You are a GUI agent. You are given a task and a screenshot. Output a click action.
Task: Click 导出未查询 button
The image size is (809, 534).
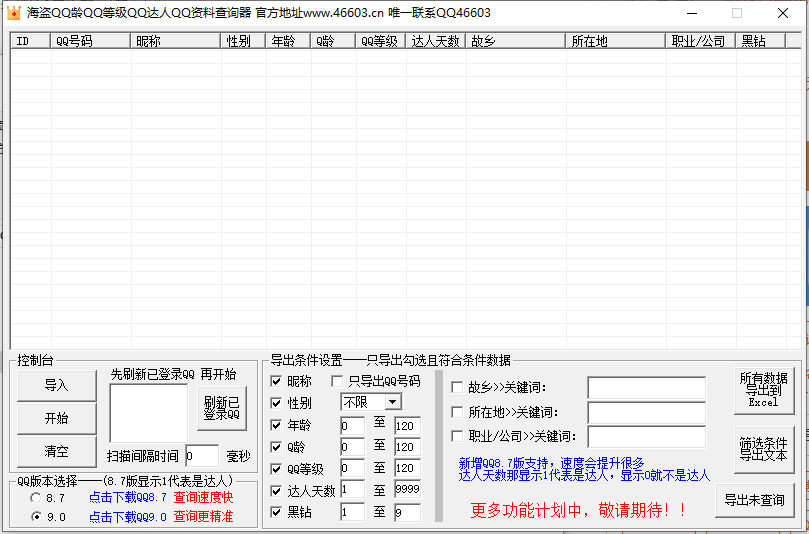[x=754, y=500]
